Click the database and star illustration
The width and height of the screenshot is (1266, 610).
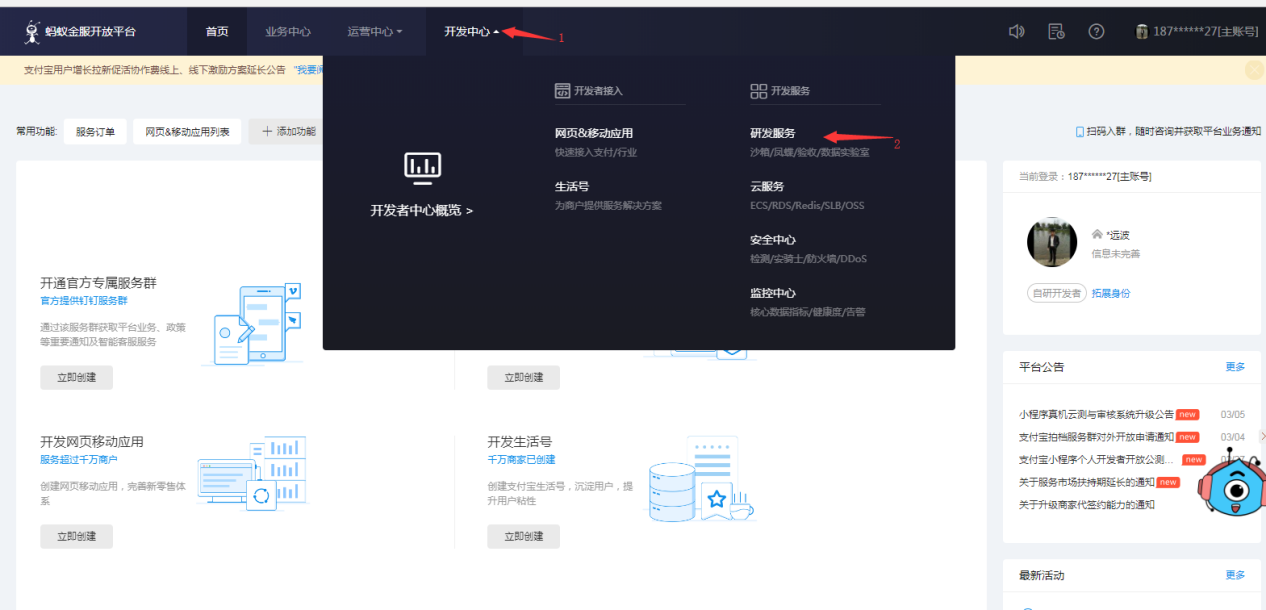[701, 480]
